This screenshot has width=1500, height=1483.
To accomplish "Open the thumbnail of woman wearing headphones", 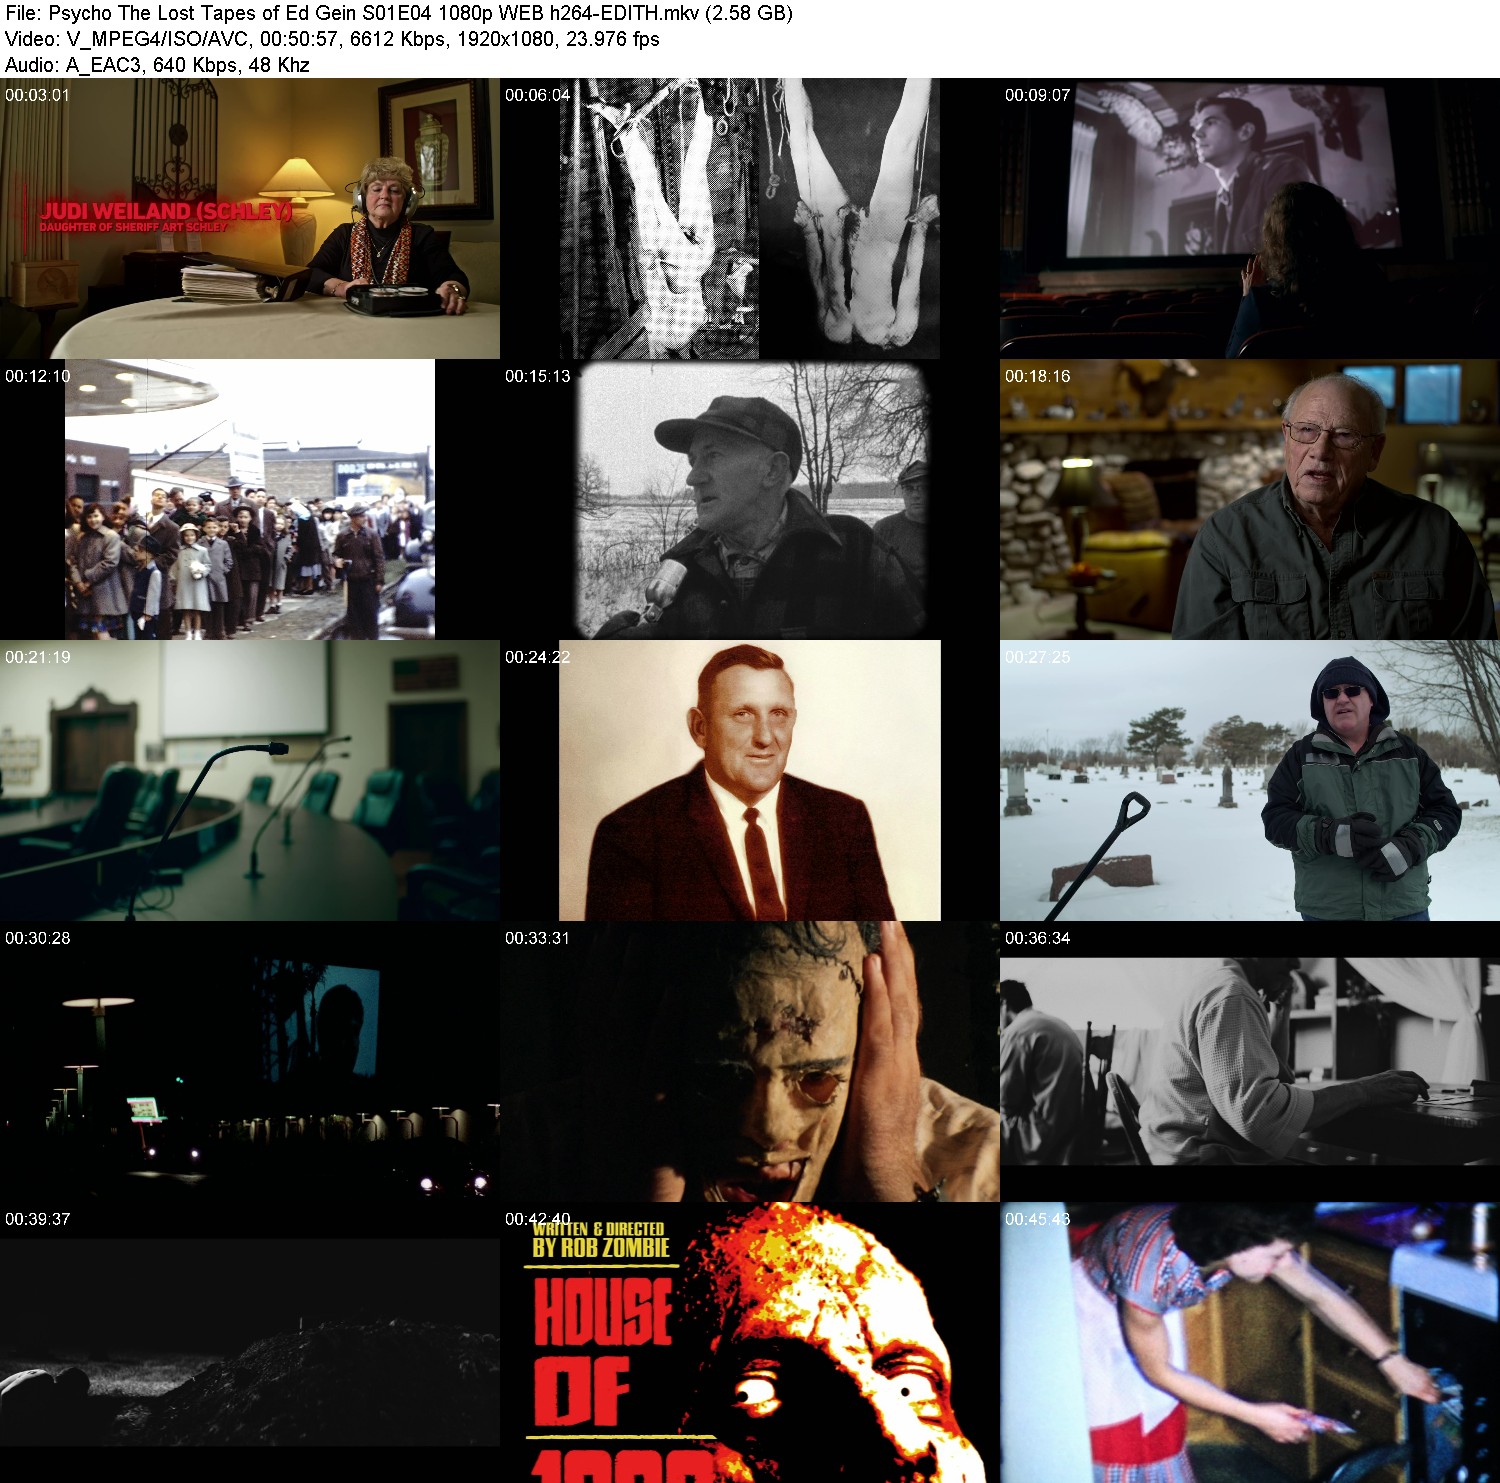I will tap(250, 219).
